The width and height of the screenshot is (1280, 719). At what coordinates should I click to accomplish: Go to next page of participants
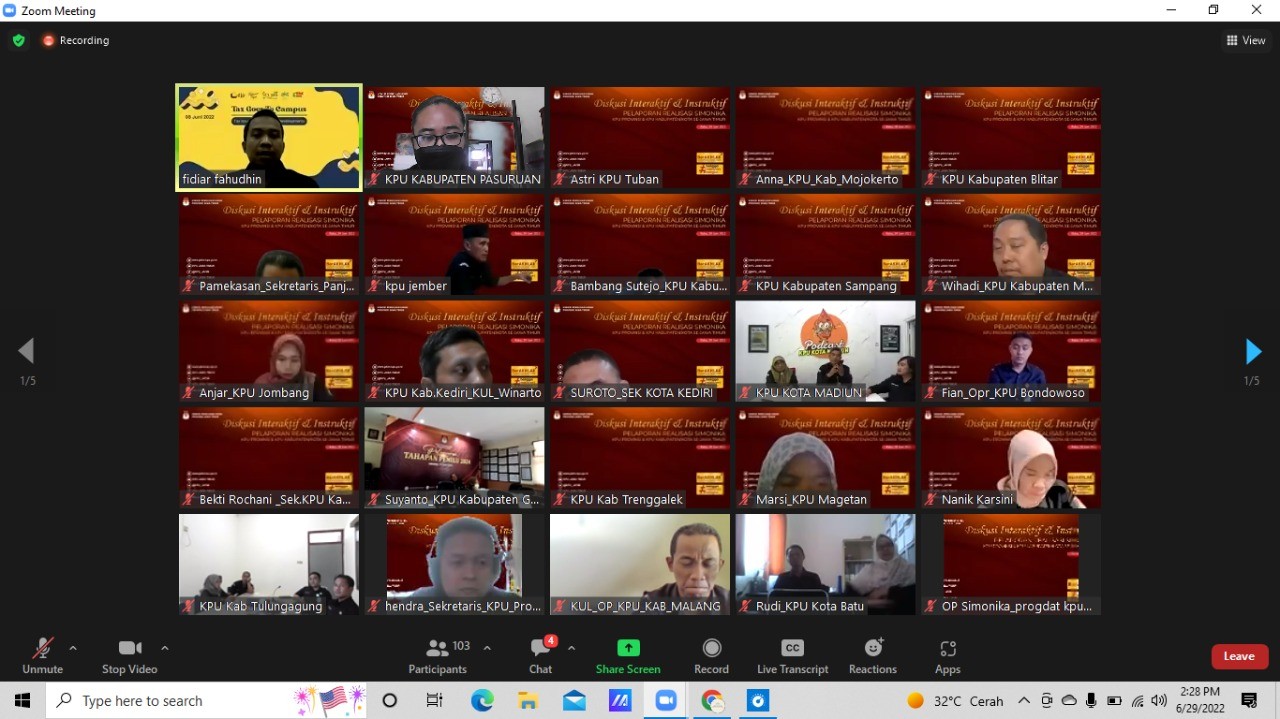pyautogui.click(x=1252, y=352)
